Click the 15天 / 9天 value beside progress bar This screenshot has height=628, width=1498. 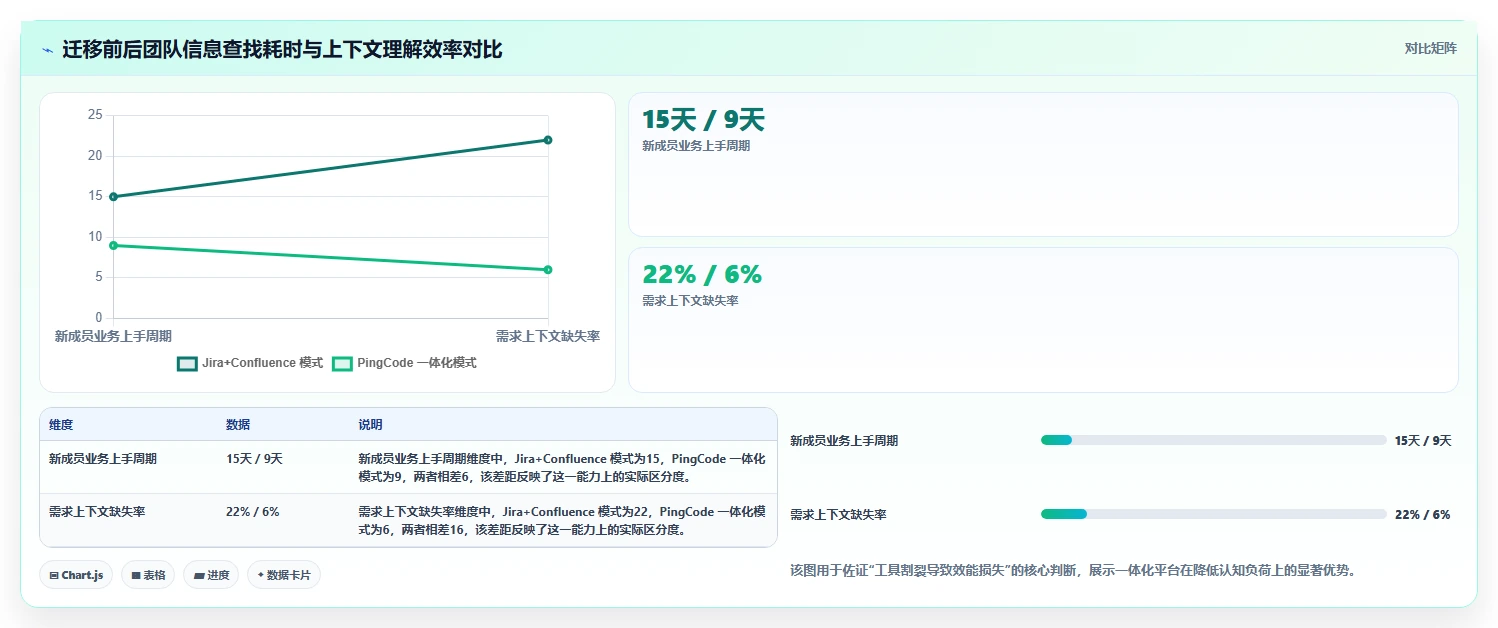click(x=1422, y=440)
